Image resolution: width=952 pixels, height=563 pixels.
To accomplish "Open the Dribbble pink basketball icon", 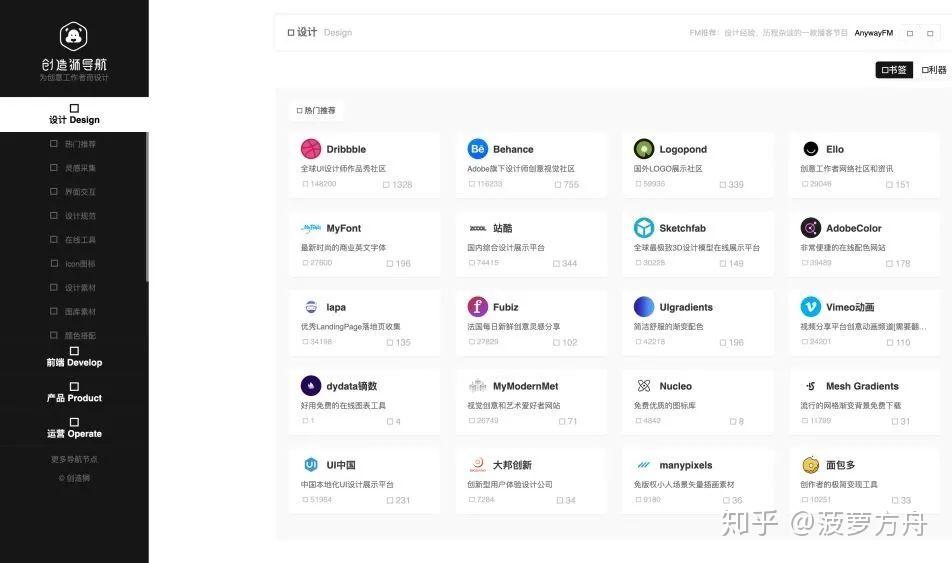I will [x=311, y=149].
